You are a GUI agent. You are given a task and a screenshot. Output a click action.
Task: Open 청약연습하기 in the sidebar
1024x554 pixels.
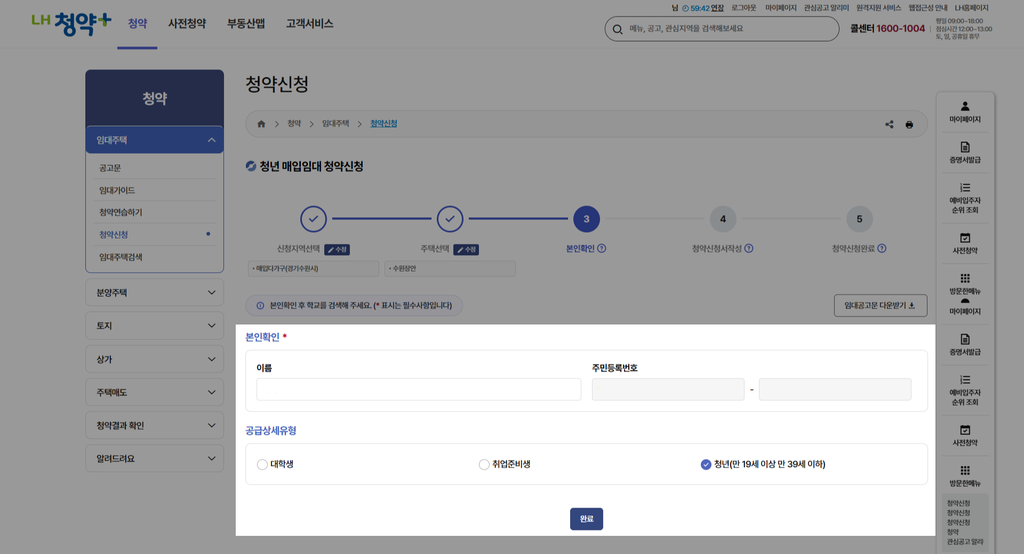pyautogui.click(x=121, y=212)
